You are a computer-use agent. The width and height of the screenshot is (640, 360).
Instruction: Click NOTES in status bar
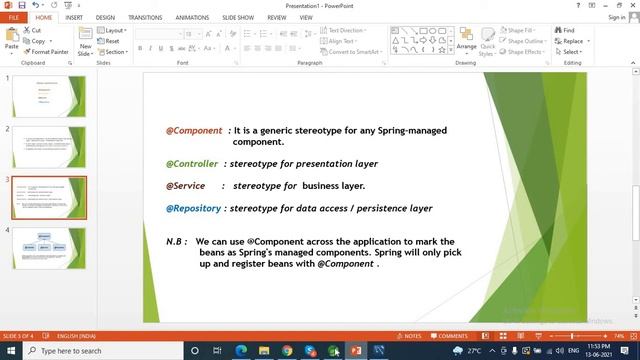tap(409, 336)
